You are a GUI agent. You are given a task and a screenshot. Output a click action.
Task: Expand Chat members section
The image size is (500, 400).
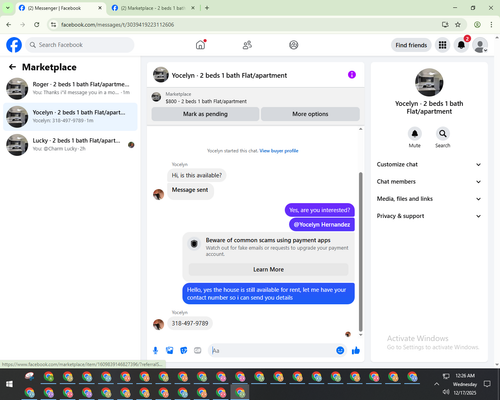[x=429, y=182]
